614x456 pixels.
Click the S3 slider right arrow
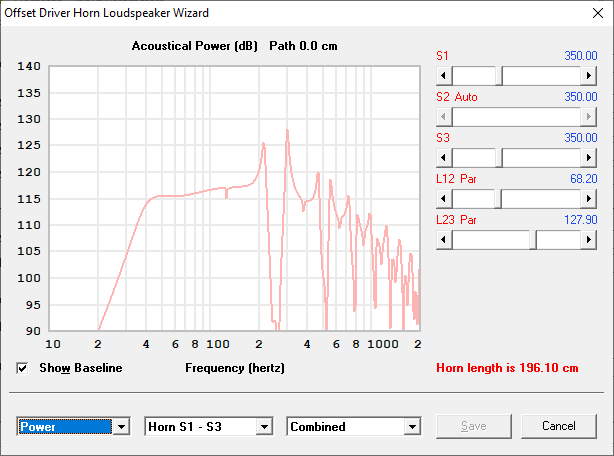click(x=589, y=158)
